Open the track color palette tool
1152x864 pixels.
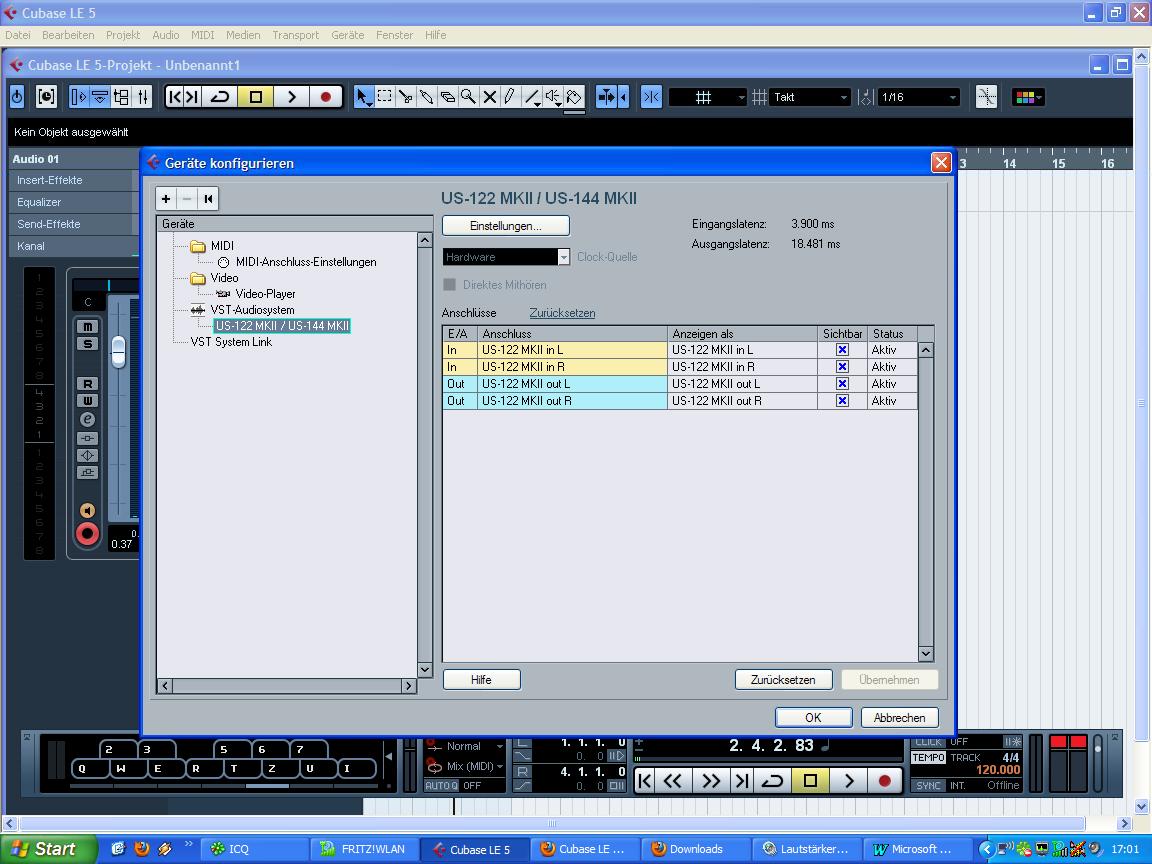point(575,97)
